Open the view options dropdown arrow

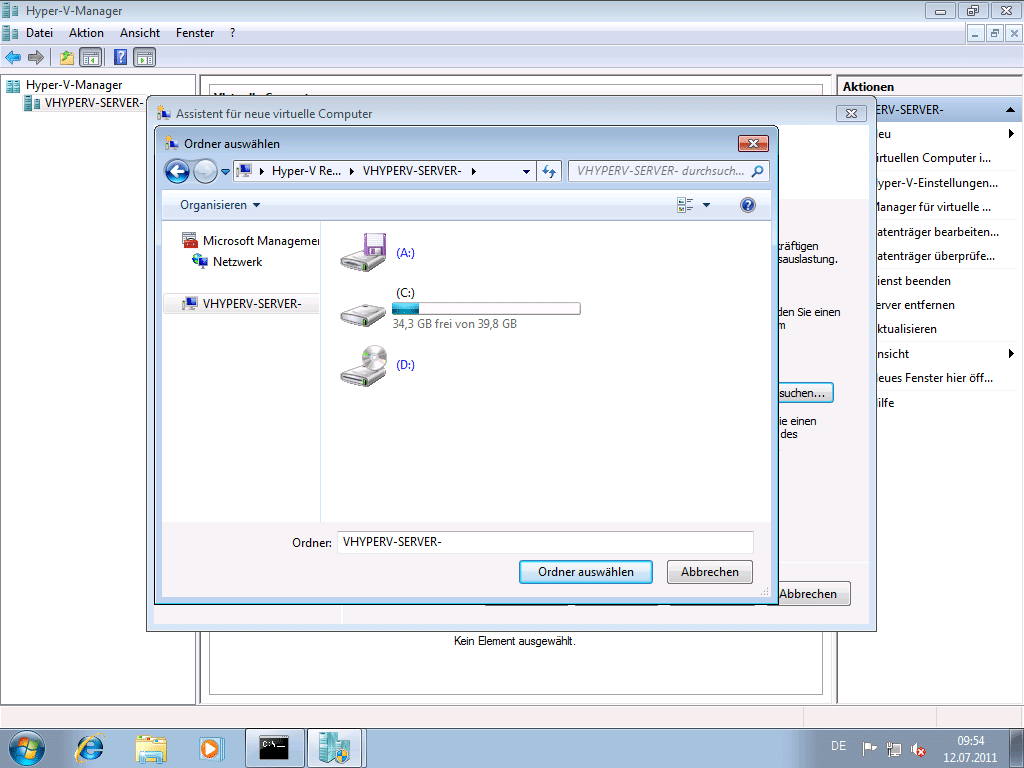(706, 205)
